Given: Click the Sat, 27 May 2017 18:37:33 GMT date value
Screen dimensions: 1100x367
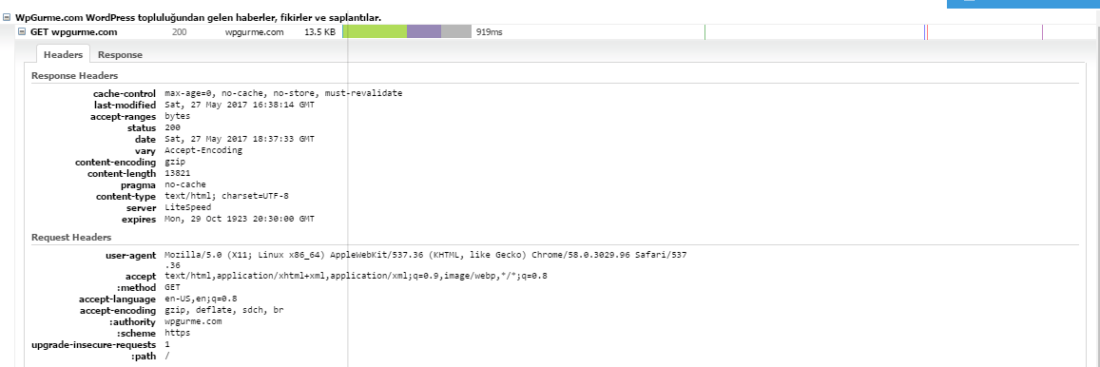Looking at the screenshot, I should pos(239,140).
